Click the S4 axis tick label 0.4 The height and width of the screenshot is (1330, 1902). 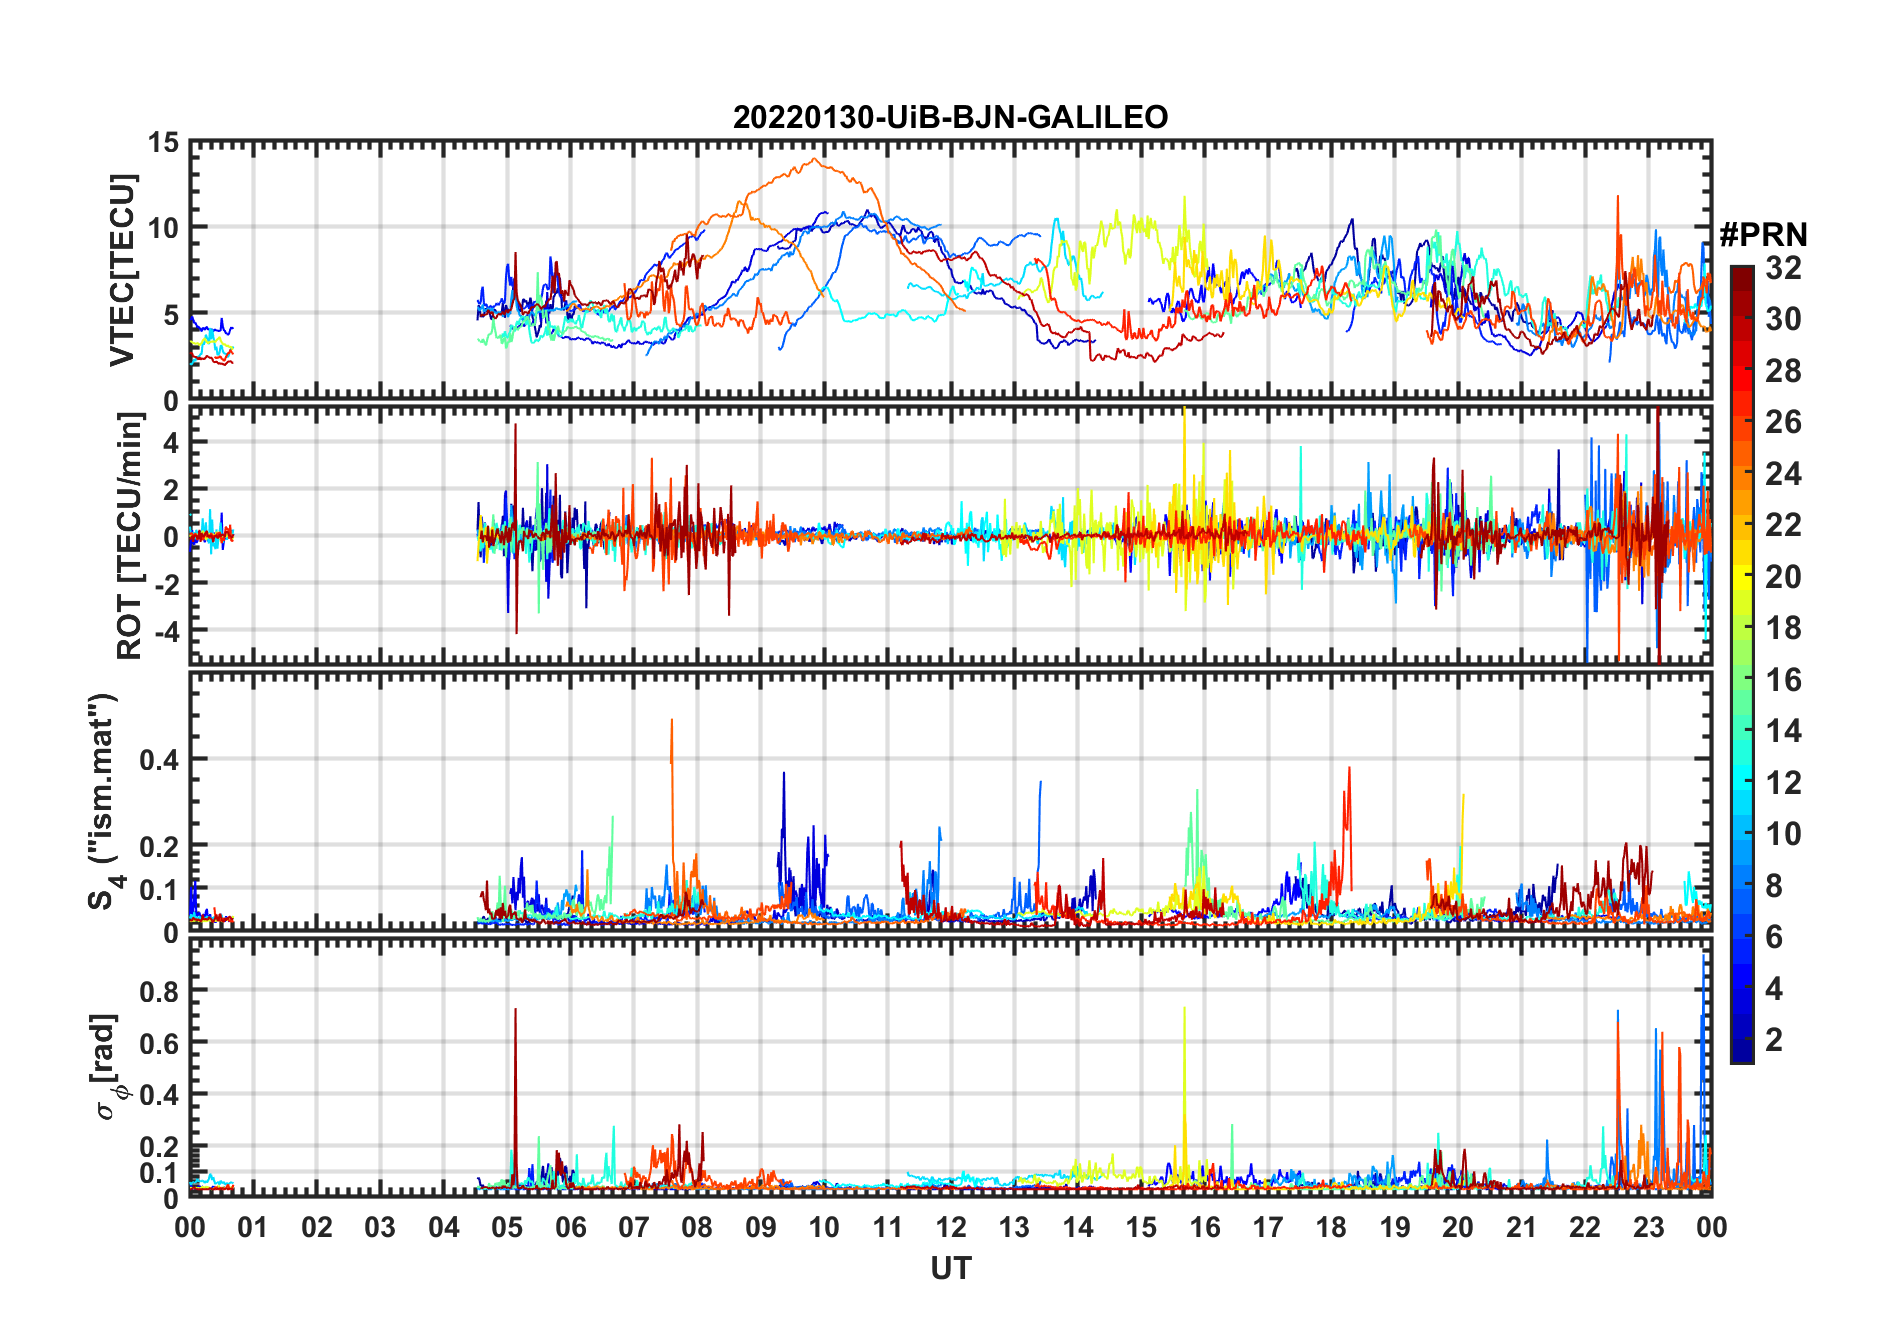[x=159, y=760]
